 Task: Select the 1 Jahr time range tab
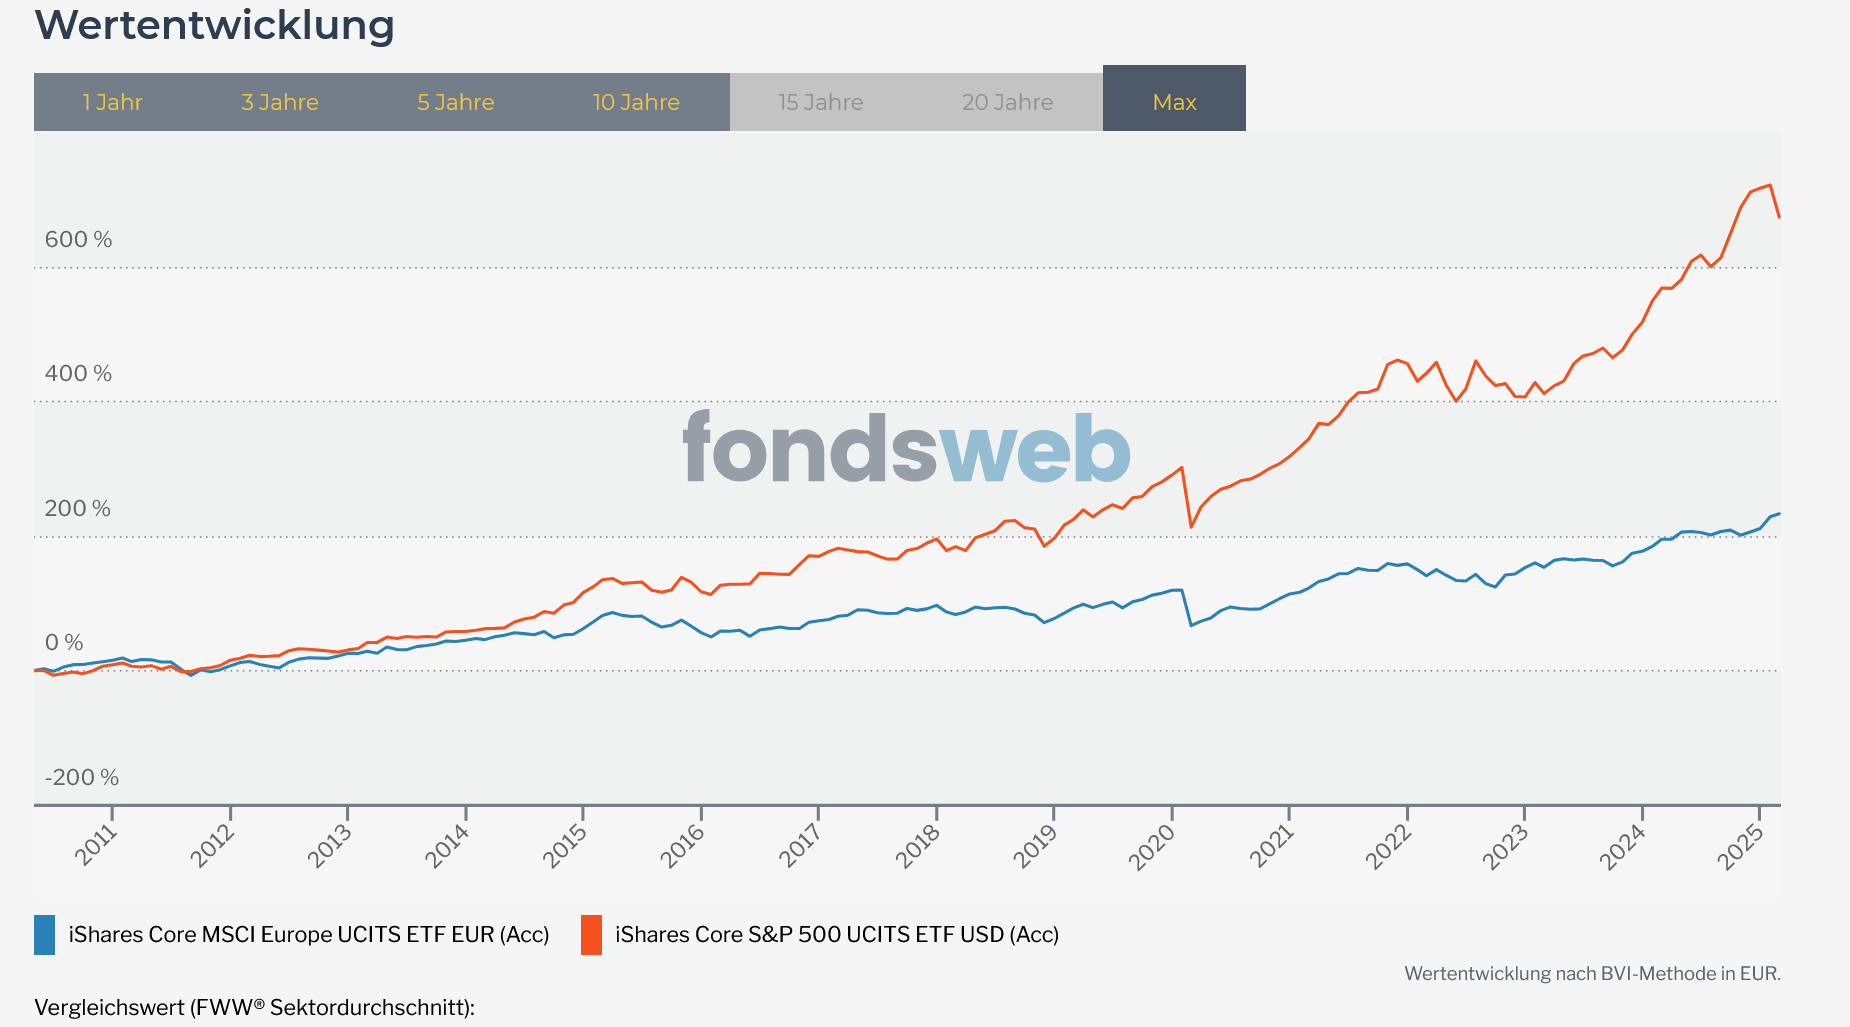point(112,102)
